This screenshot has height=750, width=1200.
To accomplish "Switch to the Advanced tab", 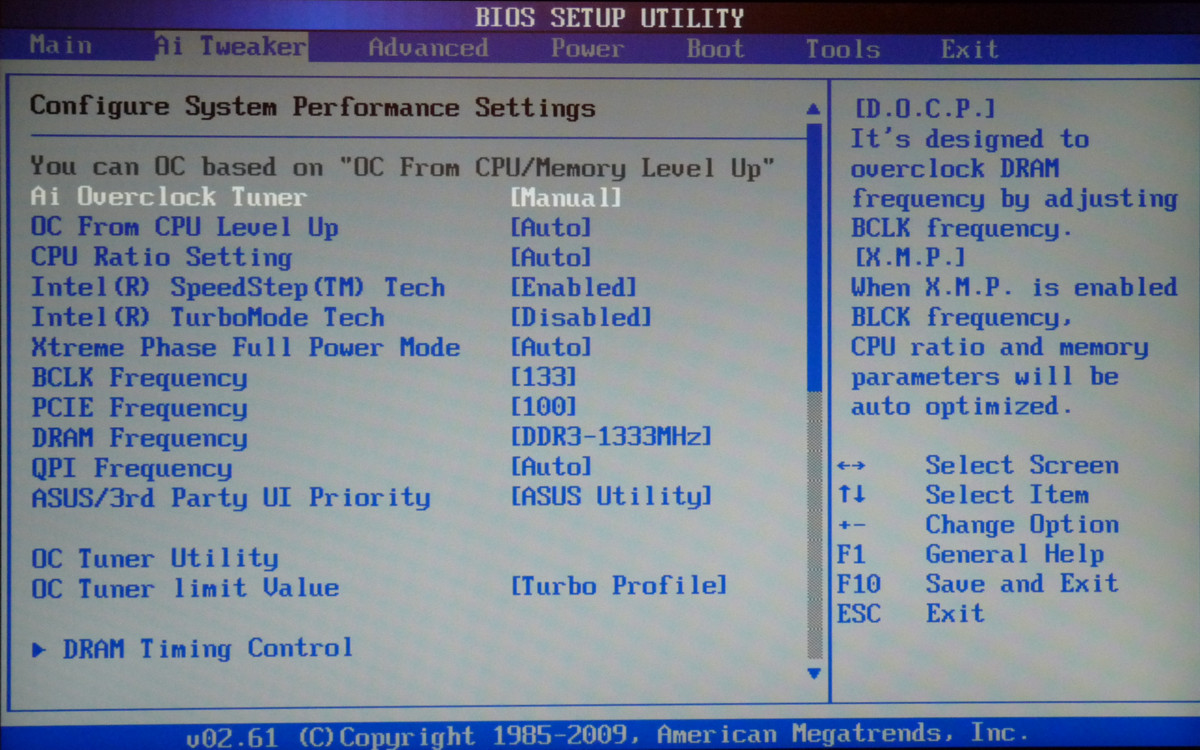I will tap(428, 47).
